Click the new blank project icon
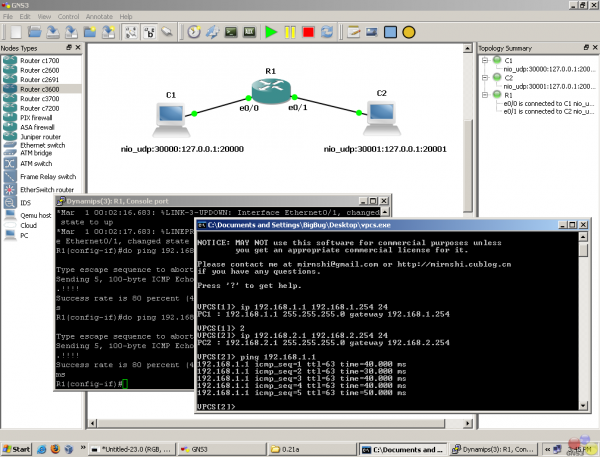 click(15, 32)
